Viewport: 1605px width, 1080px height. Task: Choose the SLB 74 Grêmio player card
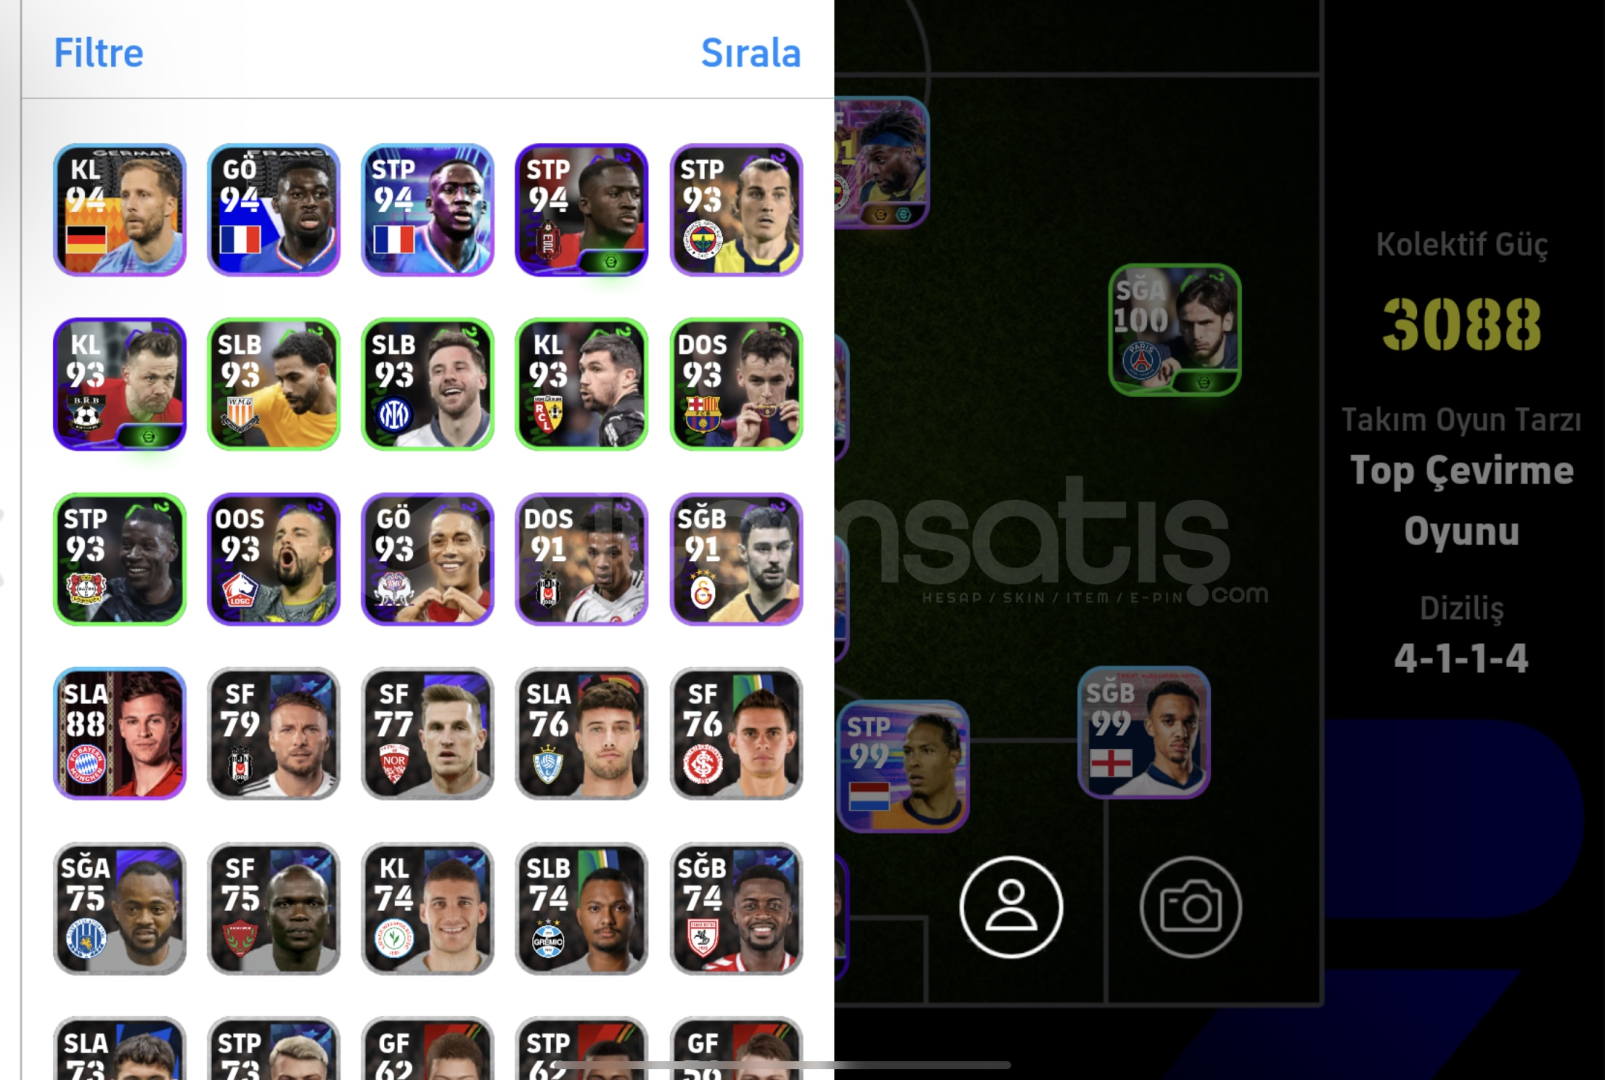[582, 908]
